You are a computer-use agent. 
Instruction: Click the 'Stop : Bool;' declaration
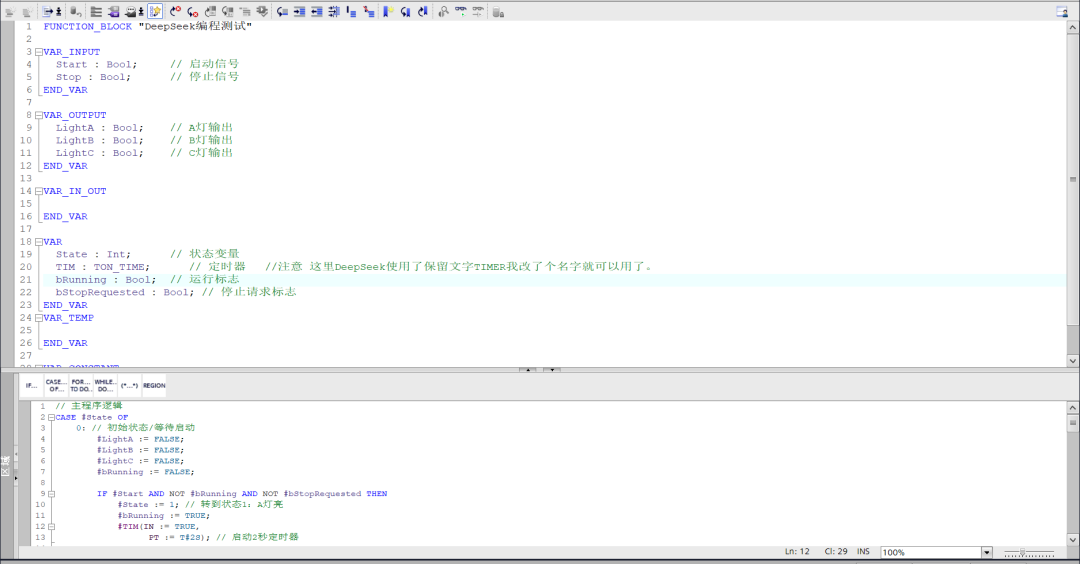(x=93, y=77)
